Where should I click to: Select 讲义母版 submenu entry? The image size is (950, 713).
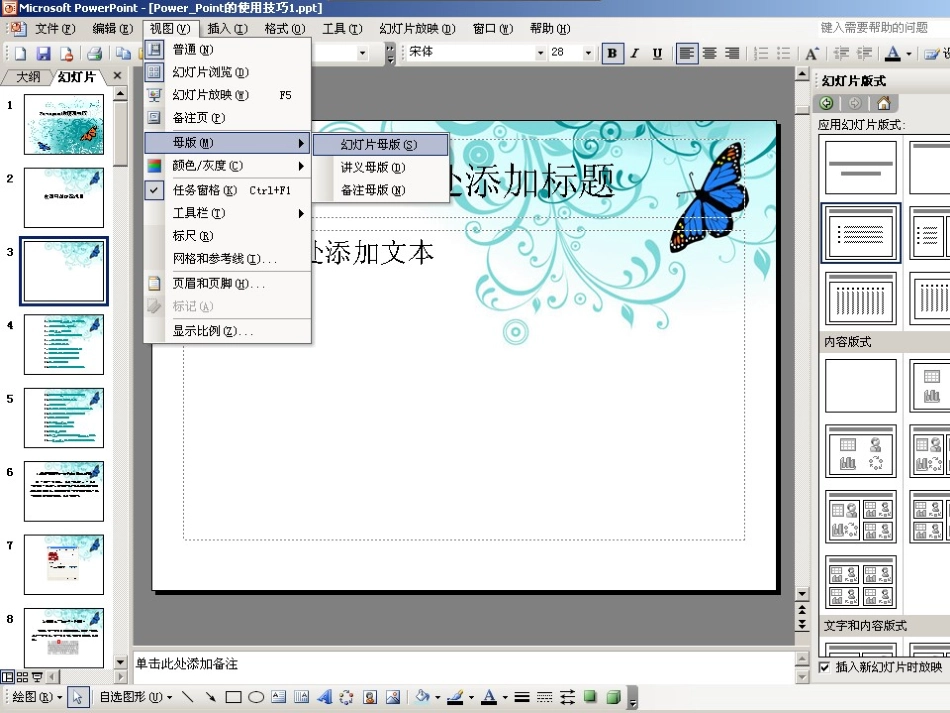(380, 167)
